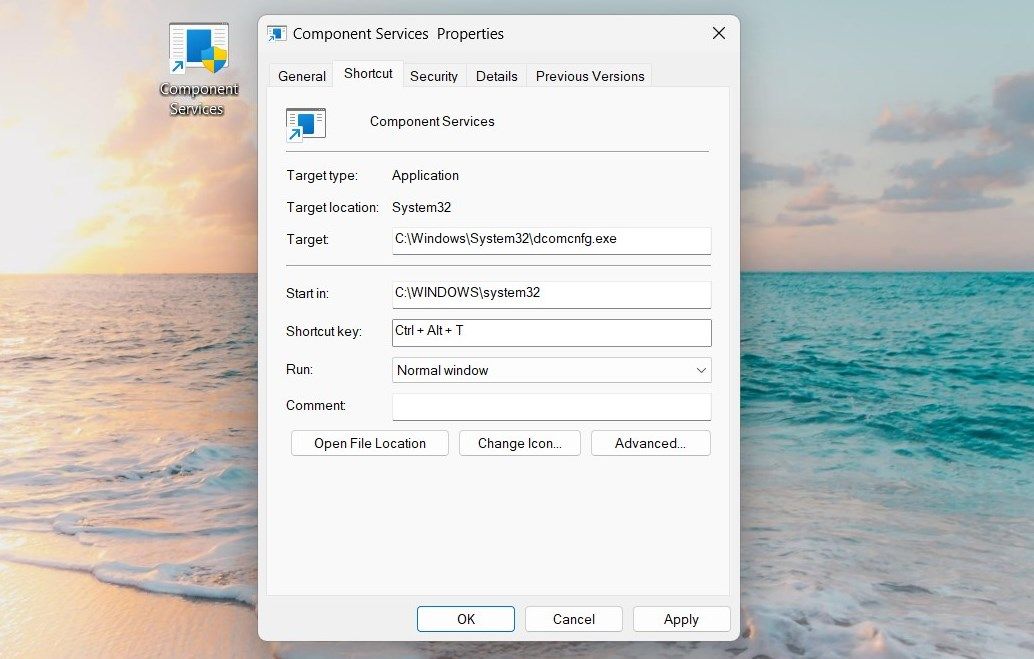1034x659 pixels.
Task: Click the Target type label
Action: pos(322,175)
